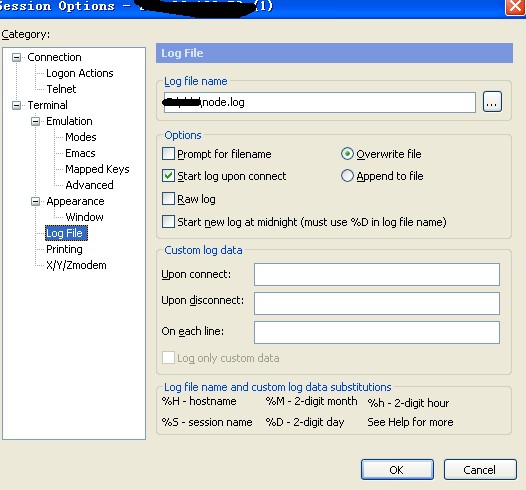Image resolution: width=526 pixels, height=490 pixels.
Task: Select Telnet category
Action: coord(61,89)
